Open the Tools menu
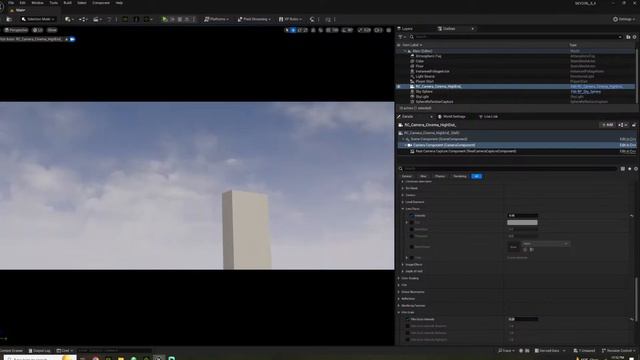Screen dimensions: 640x360 pos(53,3)
